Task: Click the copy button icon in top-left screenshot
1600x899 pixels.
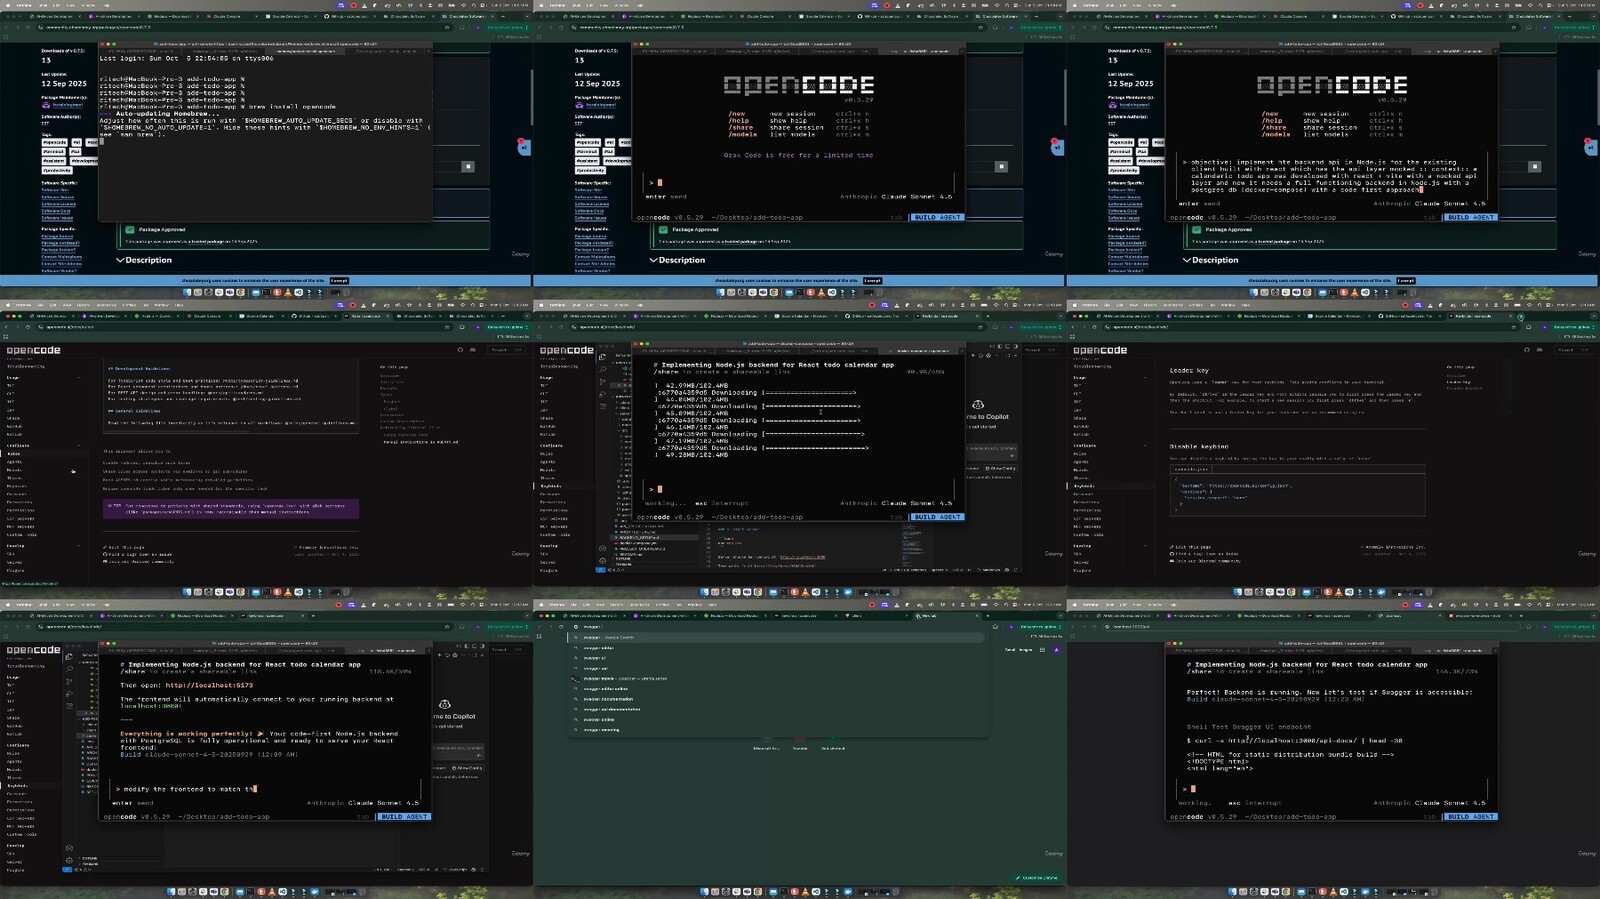Action: click(x=467, y=166)
